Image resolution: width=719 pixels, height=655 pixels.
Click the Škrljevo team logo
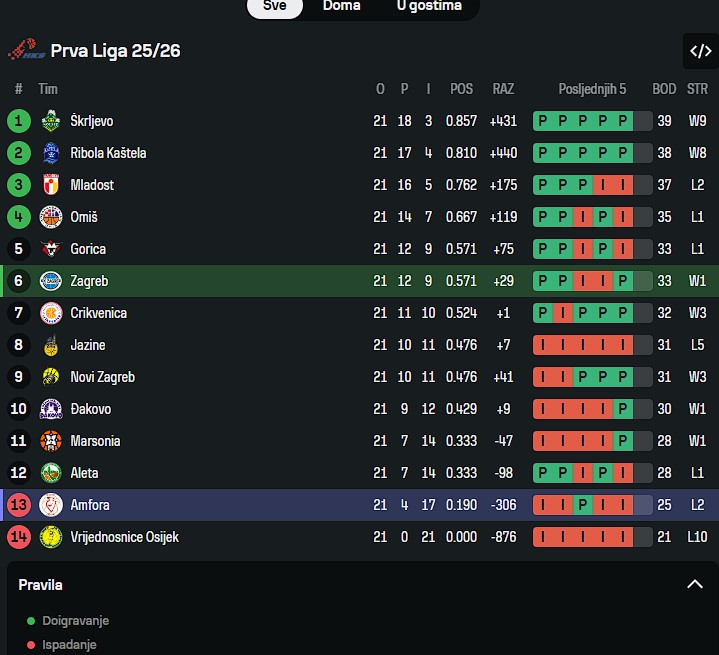tap(50, 121)
